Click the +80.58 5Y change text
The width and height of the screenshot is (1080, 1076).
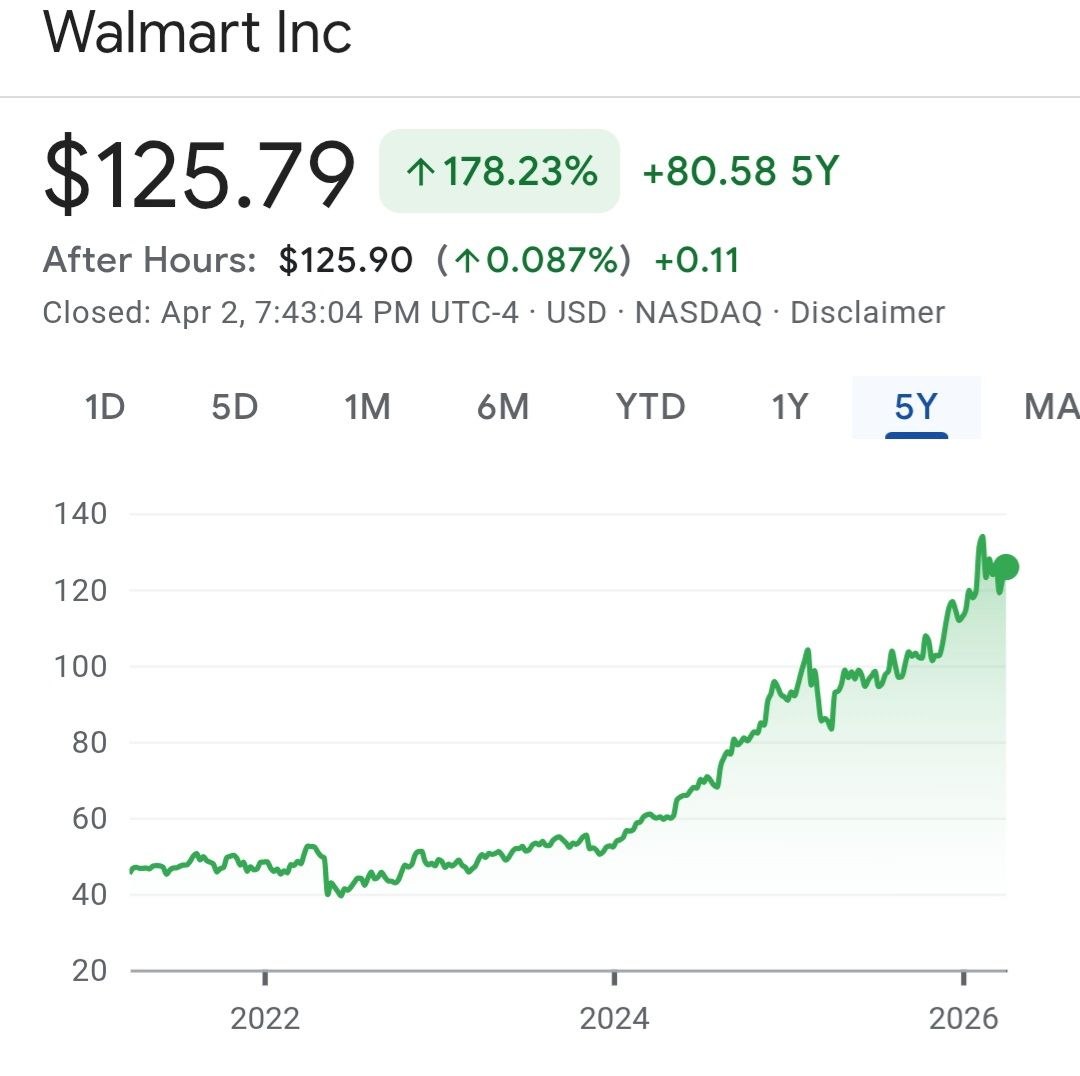(x=740, y=172)
